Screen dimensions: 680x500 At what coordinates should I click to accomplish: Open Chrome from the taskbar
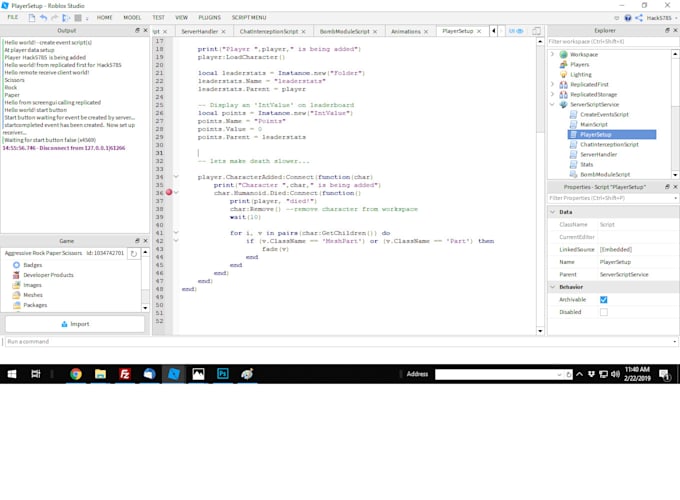[76, 374]
